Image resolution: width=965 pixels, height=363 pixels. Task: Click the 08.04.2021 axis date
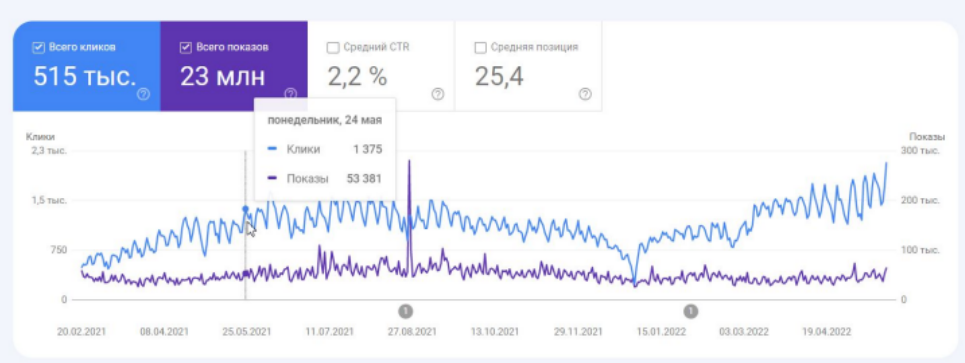click(x=164, y=332)
